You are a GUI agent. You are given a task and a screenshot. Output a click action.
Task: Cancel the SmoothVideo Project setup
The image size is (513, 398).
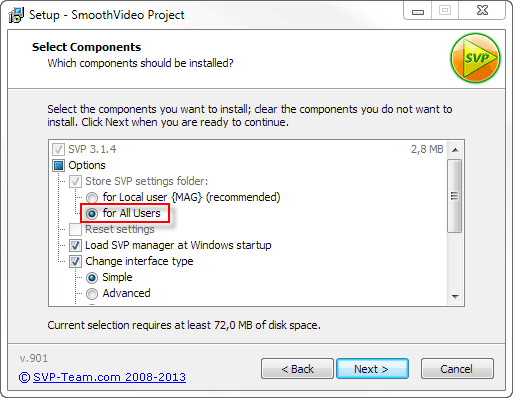tap(457, 369)
